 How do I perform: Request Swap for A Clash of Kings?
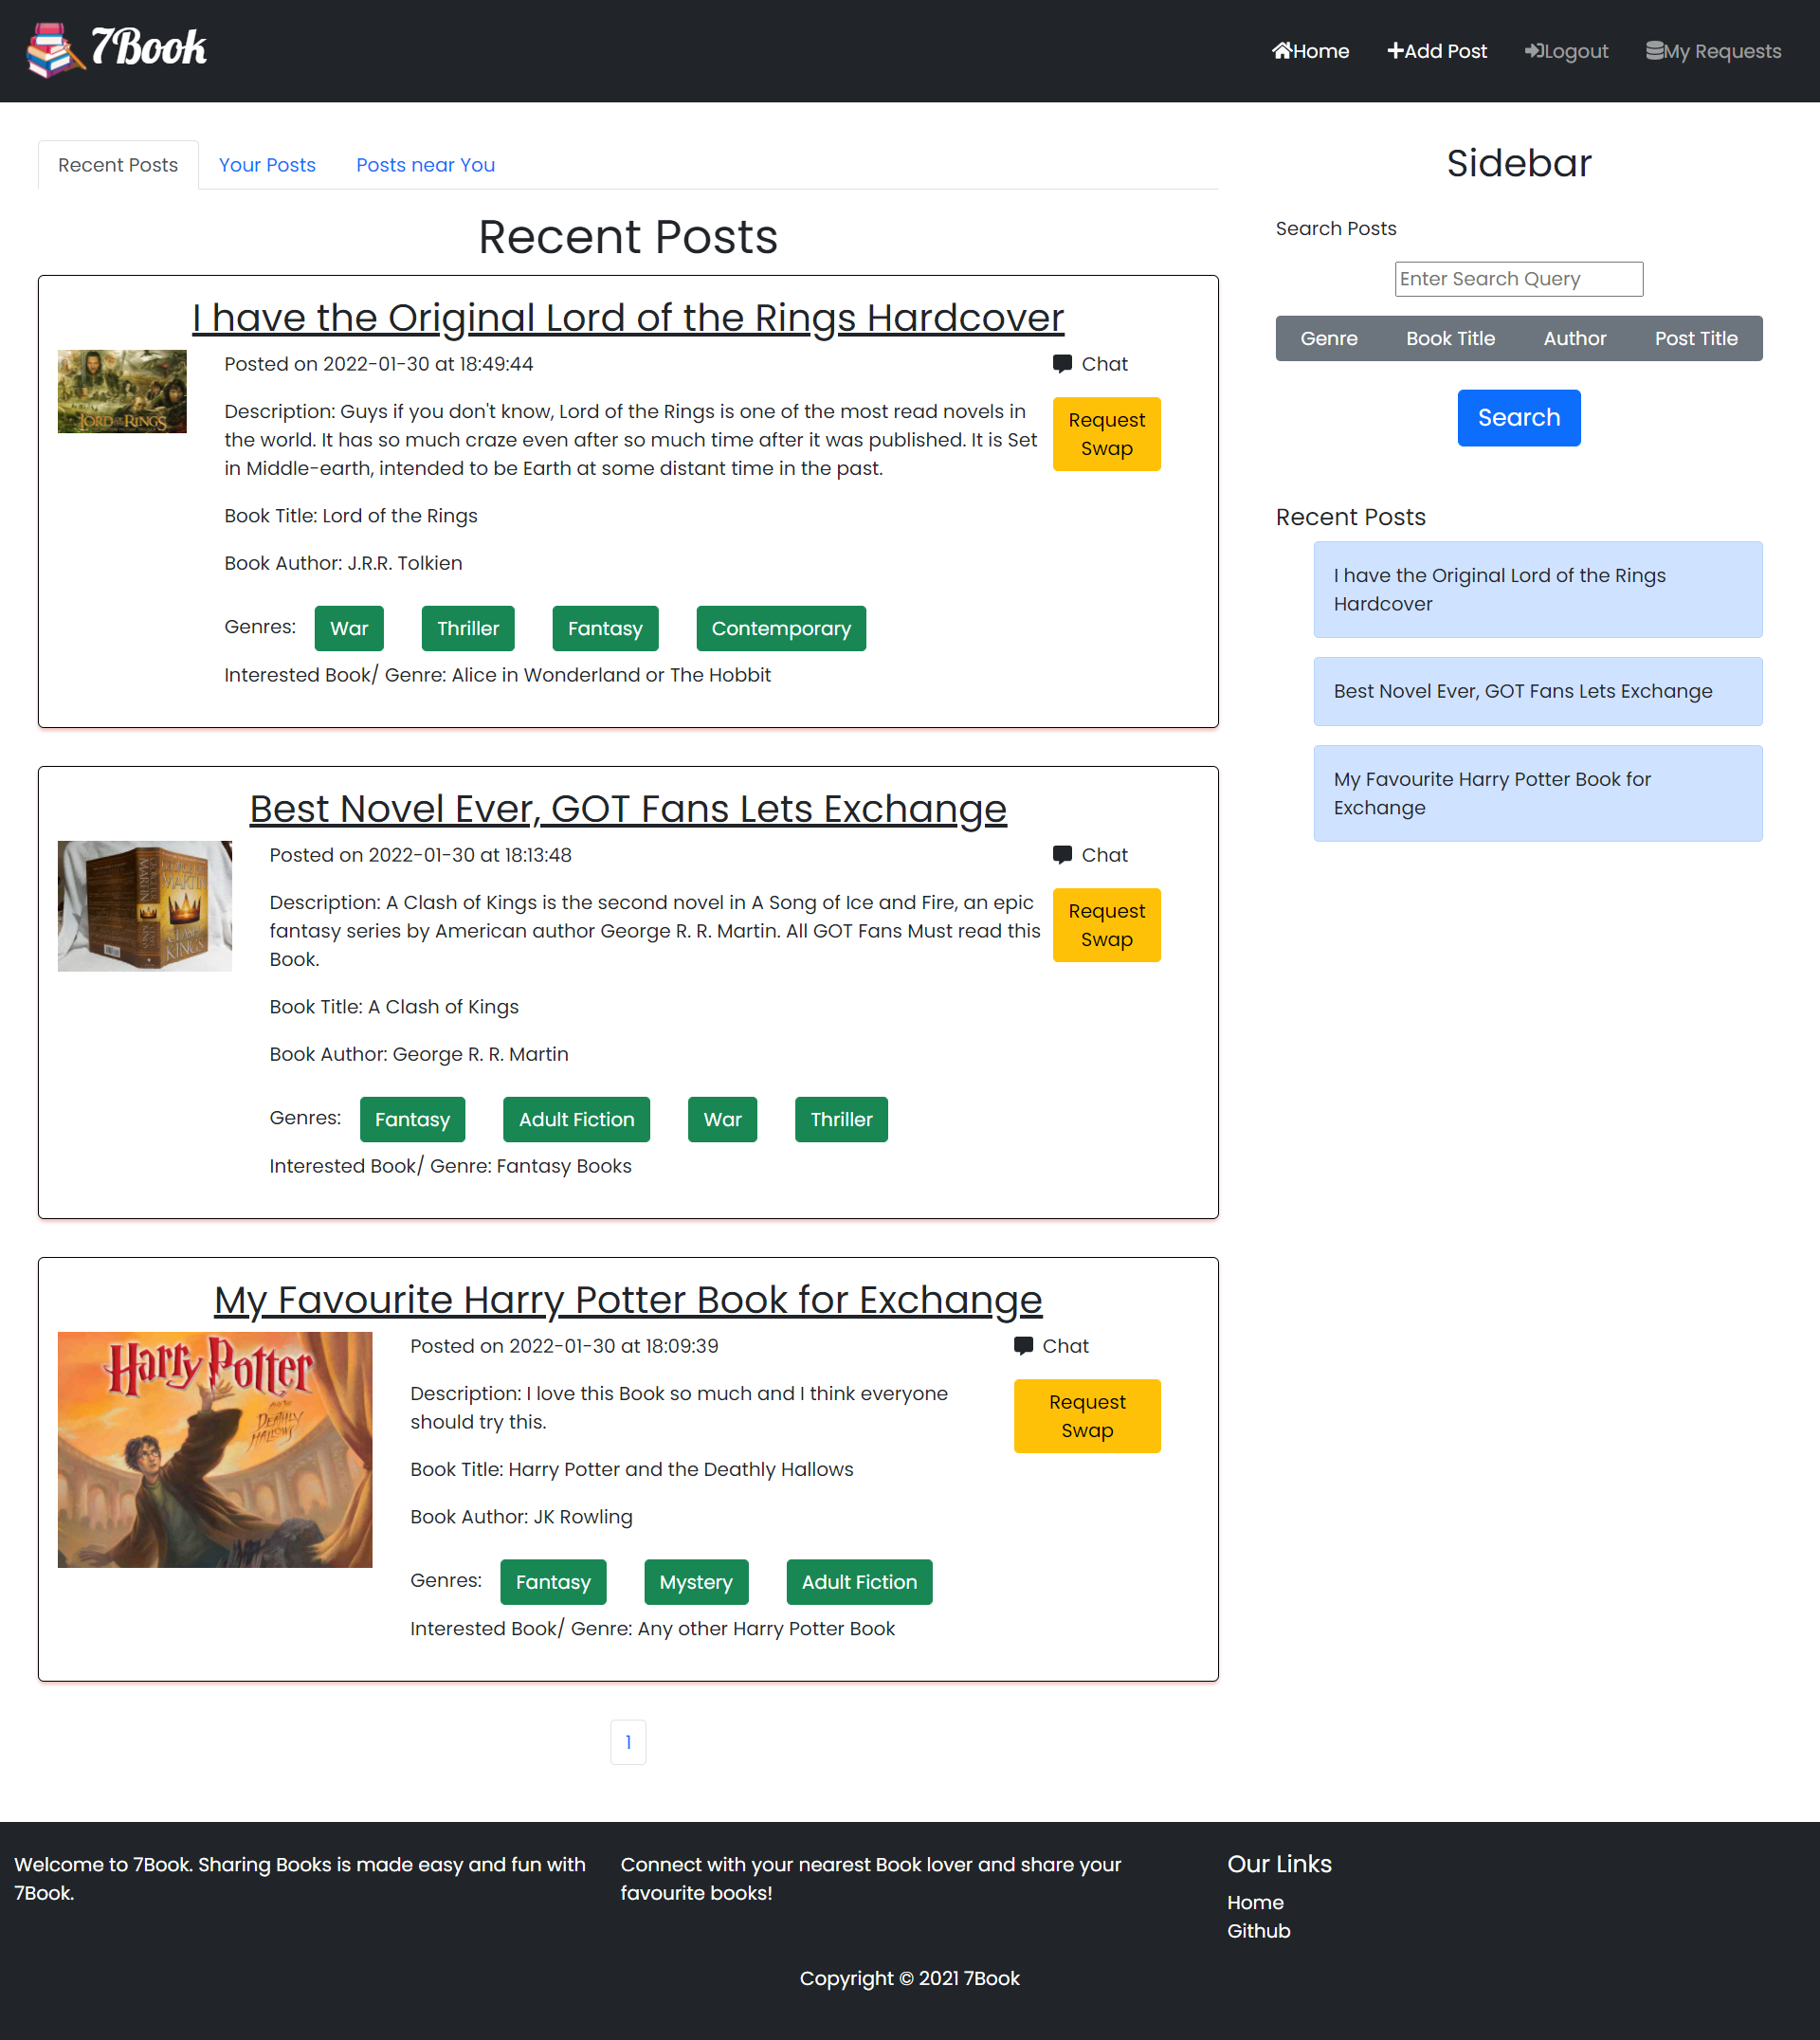1106,925
